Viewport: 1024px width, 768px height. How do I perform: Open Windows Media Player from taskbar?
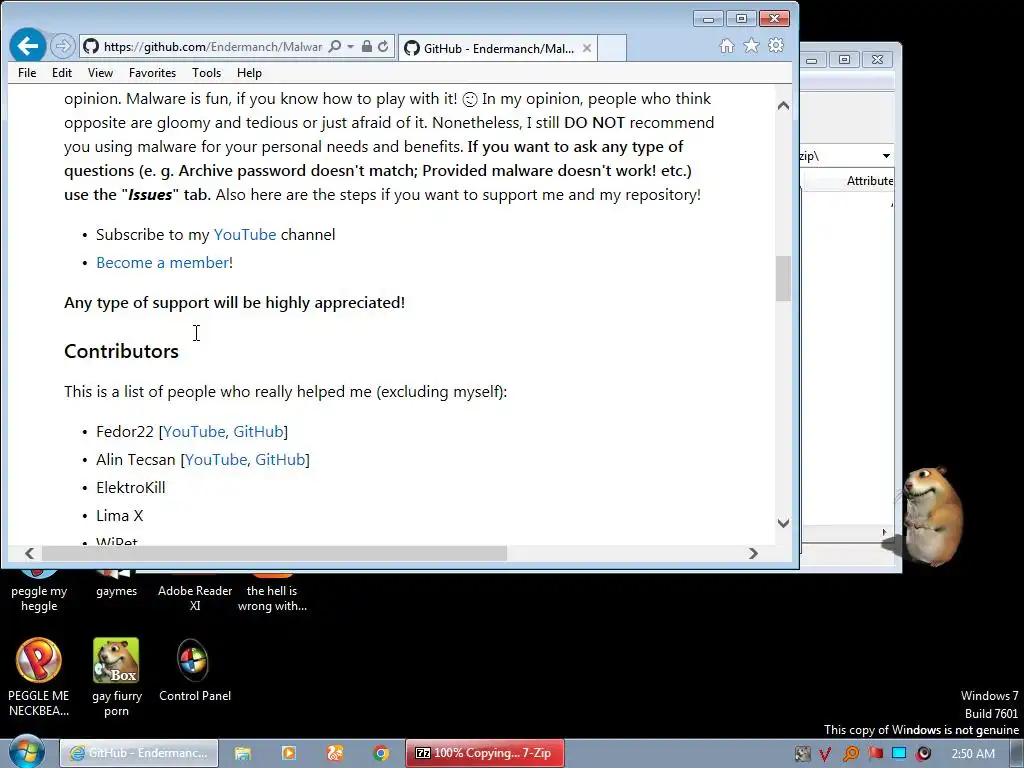(288, 754)
